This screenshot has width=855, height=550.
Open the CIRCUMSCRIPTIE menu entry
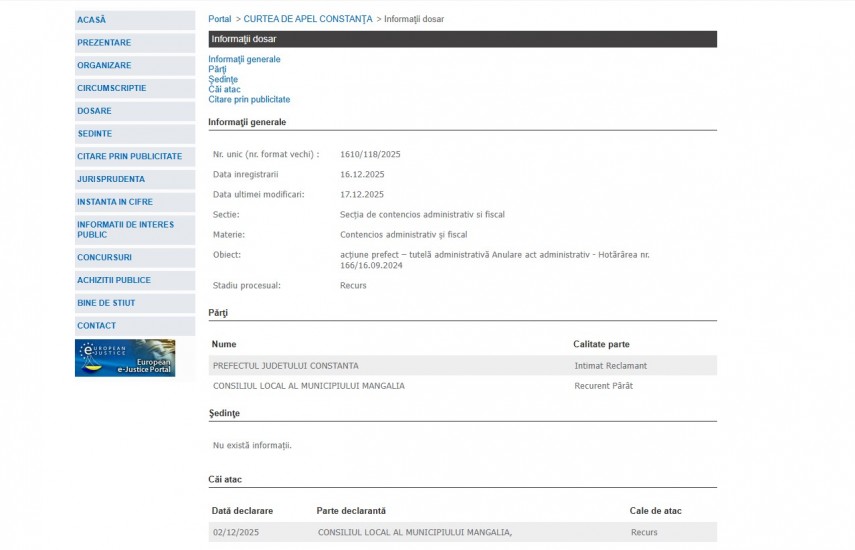pyautogui.click(x=112, y=88)
